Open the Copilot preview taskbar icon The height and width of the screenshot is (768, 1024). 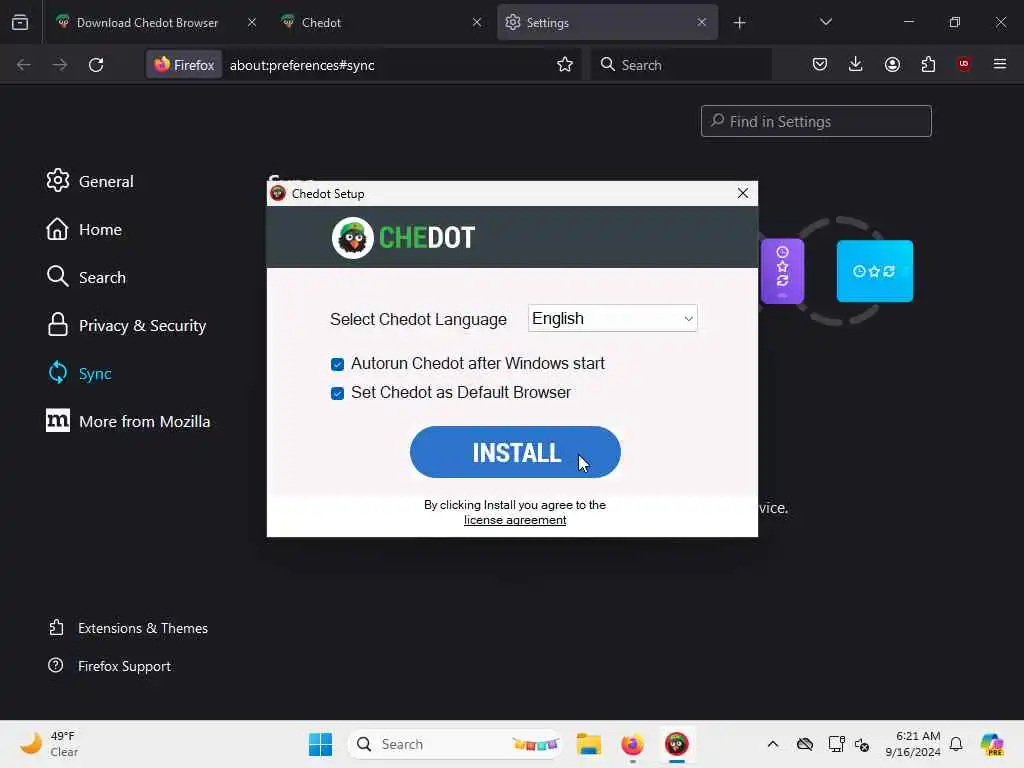[992, 744]
